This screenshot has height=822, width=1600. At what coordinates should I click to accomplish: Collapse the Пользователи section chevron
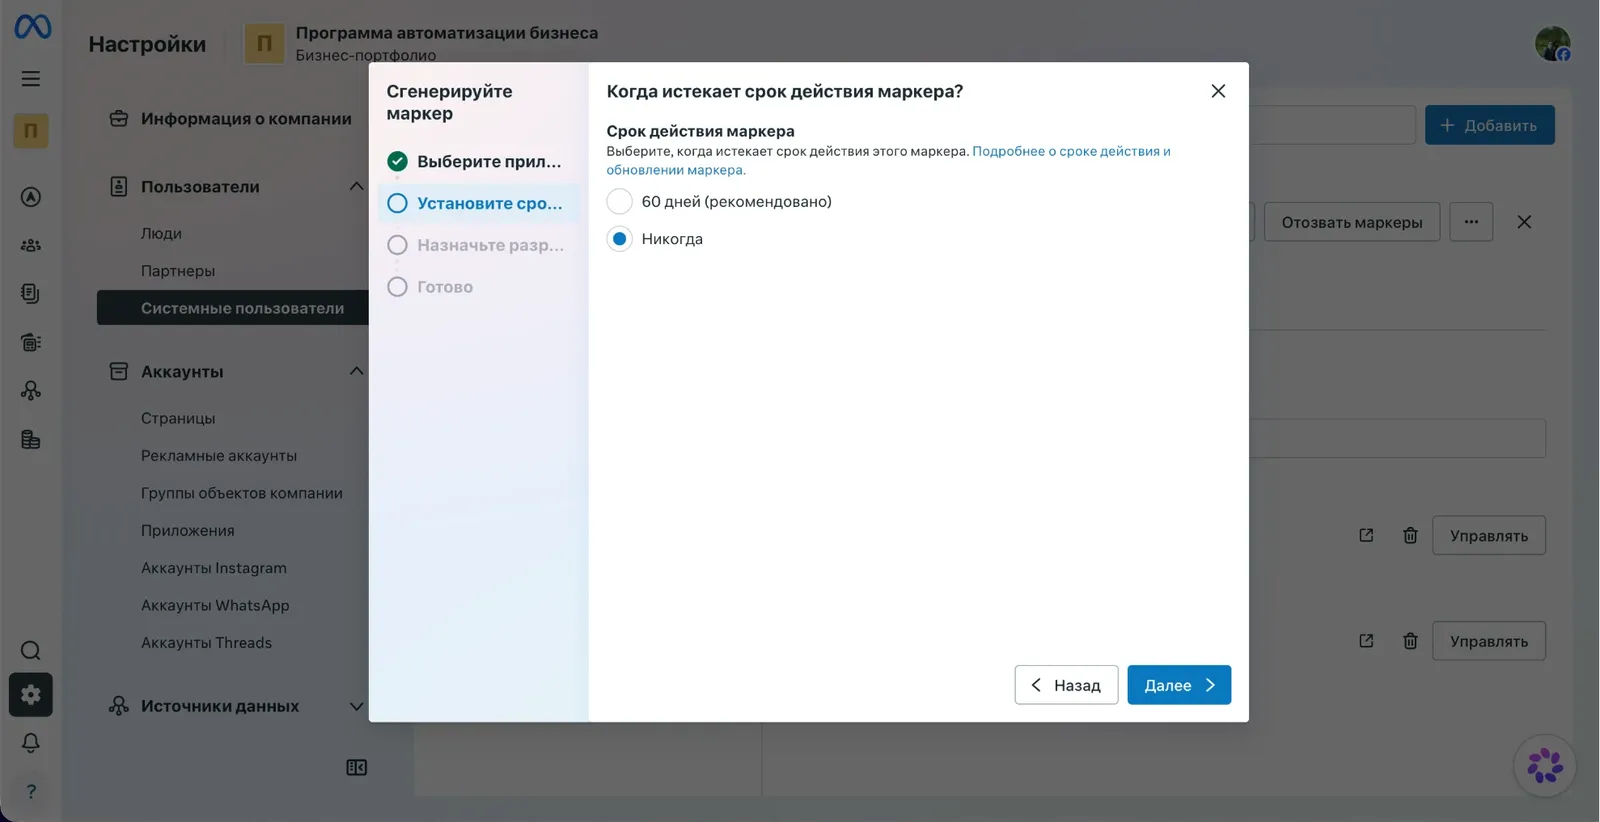356,186
